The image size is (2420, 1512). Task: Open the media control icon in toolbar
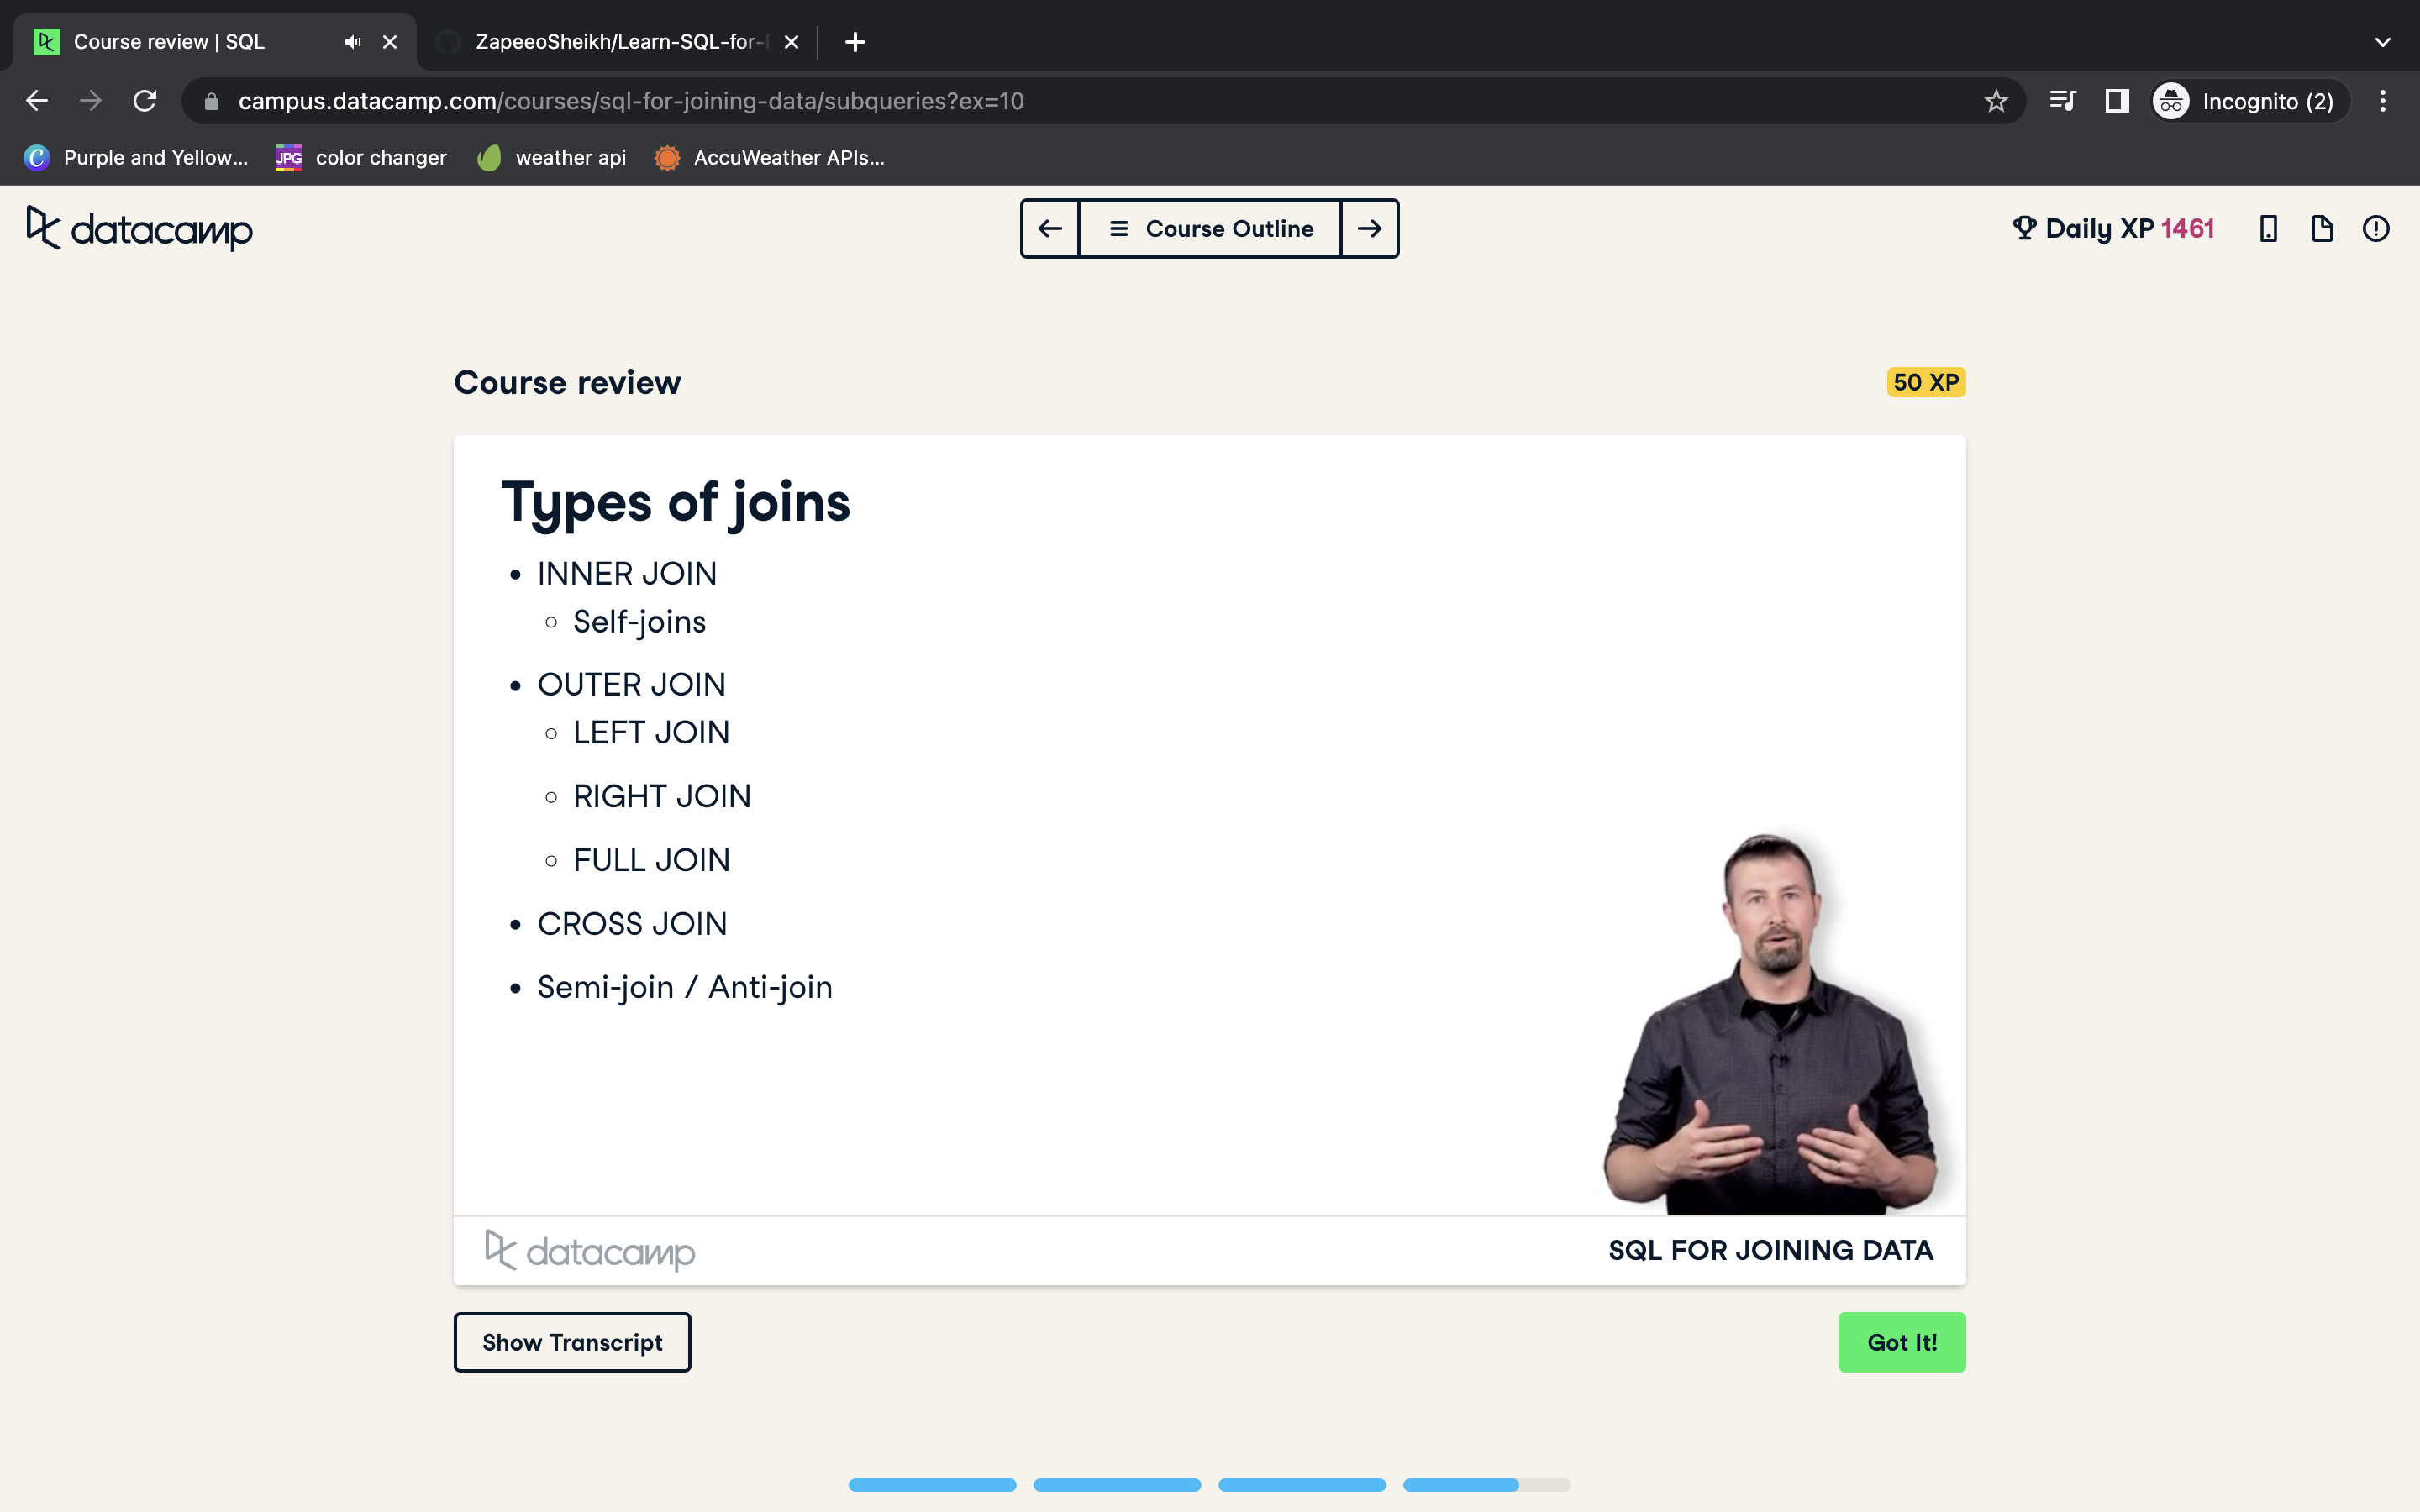(2062, 101)
